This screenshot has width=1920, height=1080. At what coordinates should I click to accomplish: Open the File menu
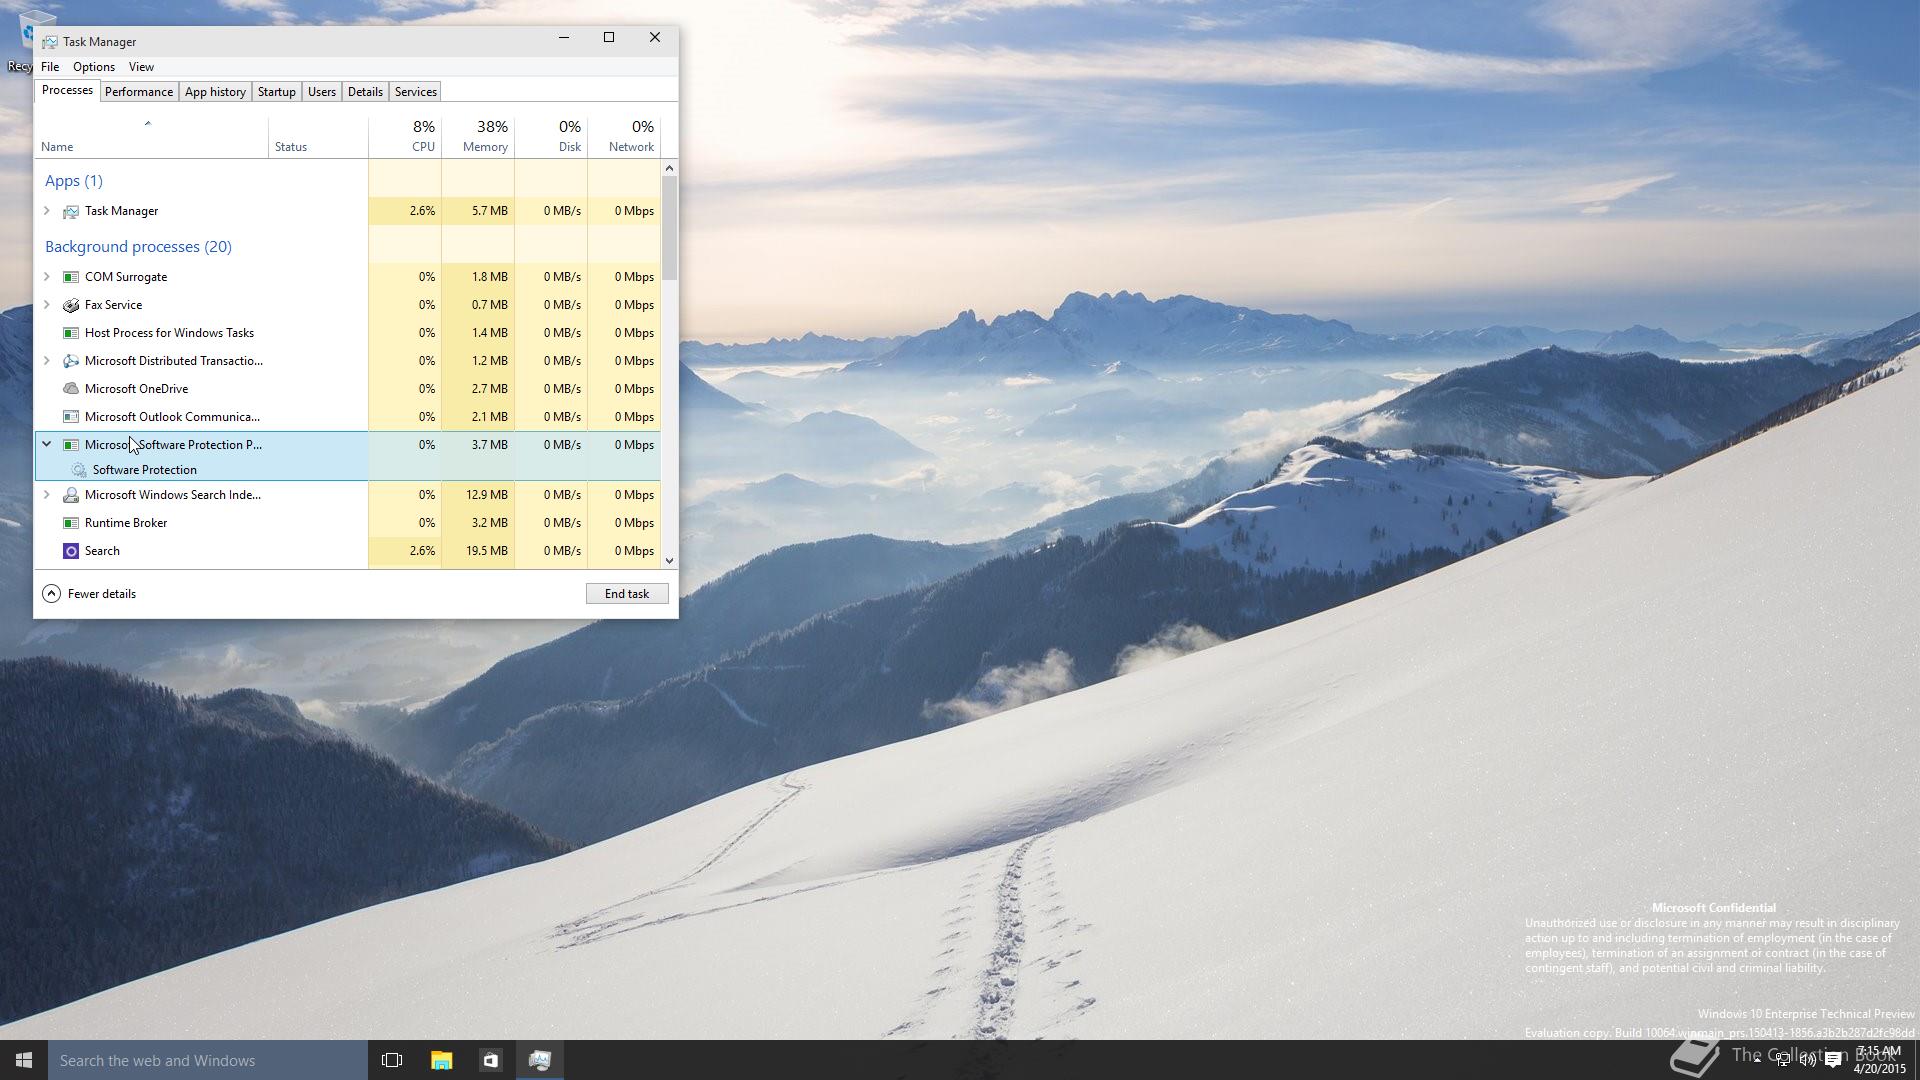(x=50, y=67)
